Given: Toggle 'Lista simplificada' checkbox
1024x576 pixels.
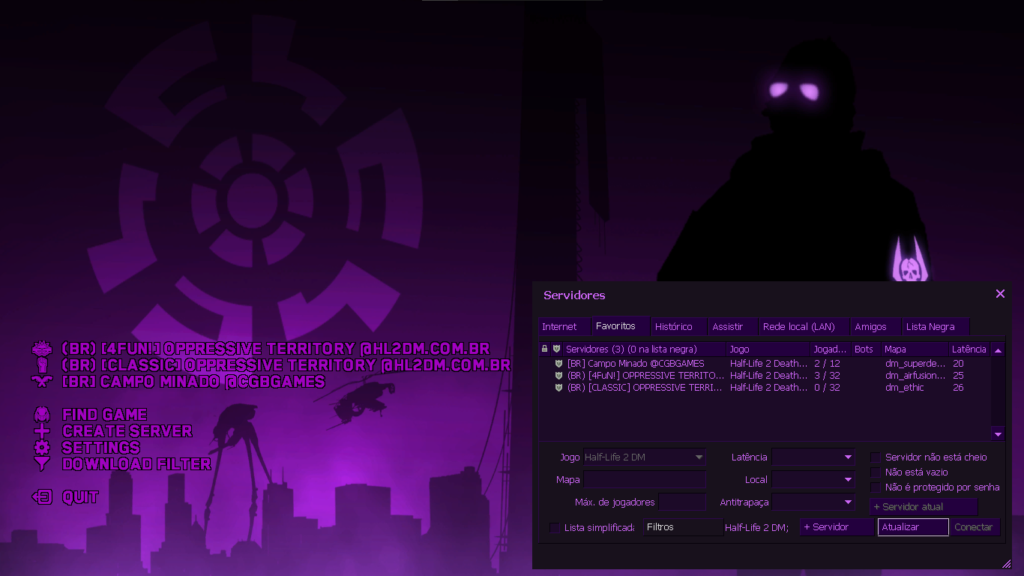Looking at the screenshot, I should pos(555,528).
